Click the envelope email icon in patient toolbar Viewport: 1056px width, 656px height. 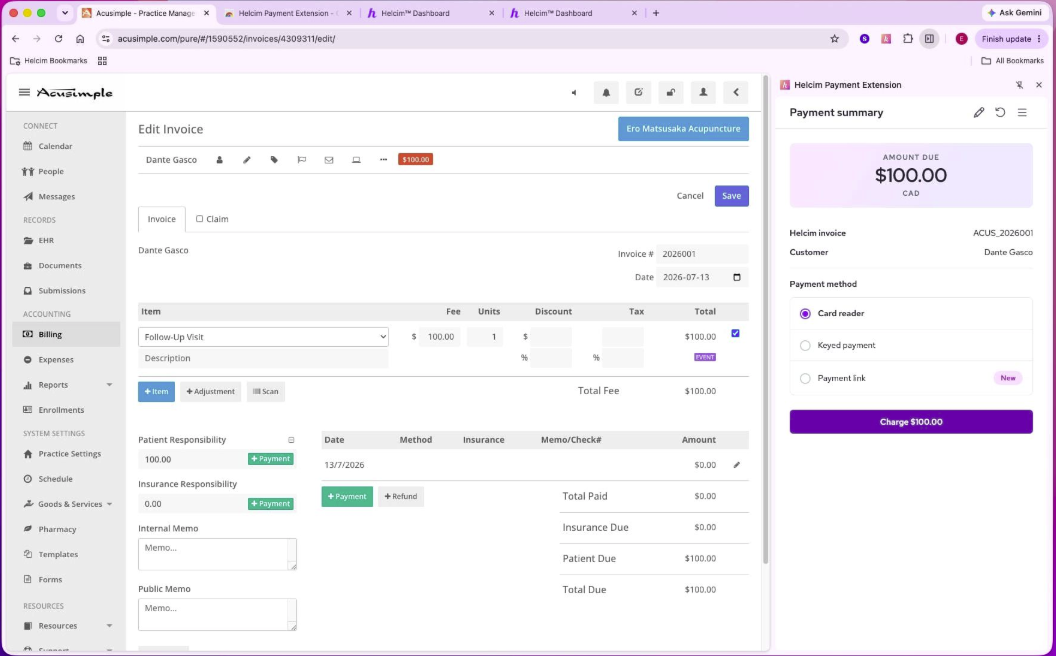click(x=329, y=160)
